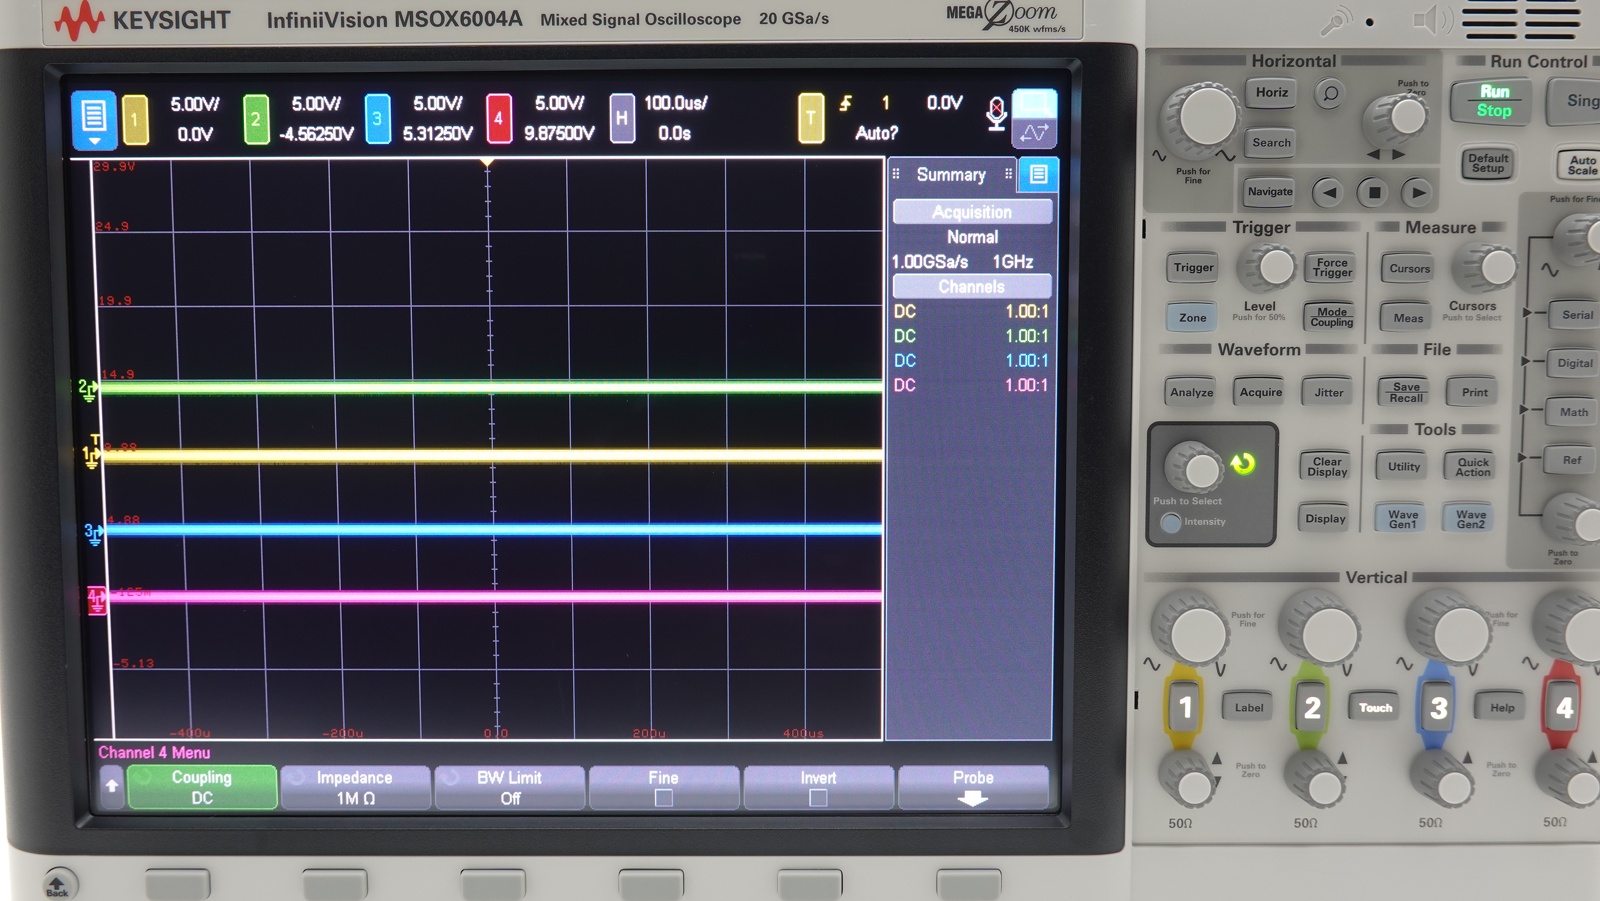Click channel 3 ground marker on graticule

(x=93, y=534)
